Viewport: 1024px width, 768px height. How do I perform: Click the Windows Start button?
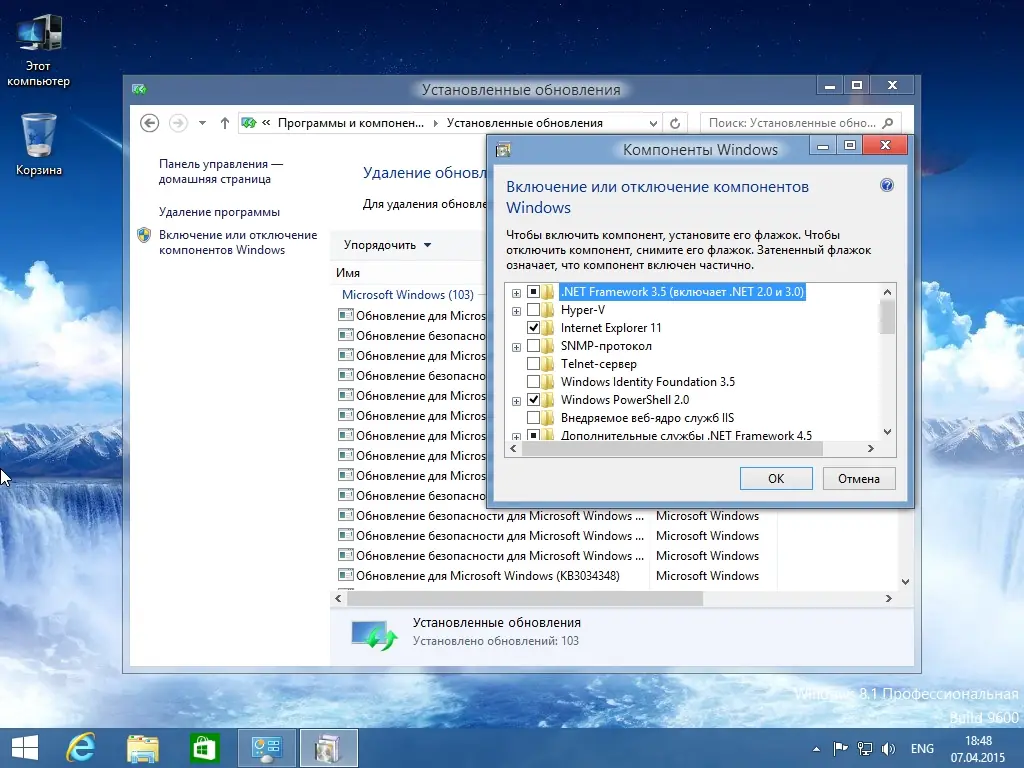pos(25,748)
